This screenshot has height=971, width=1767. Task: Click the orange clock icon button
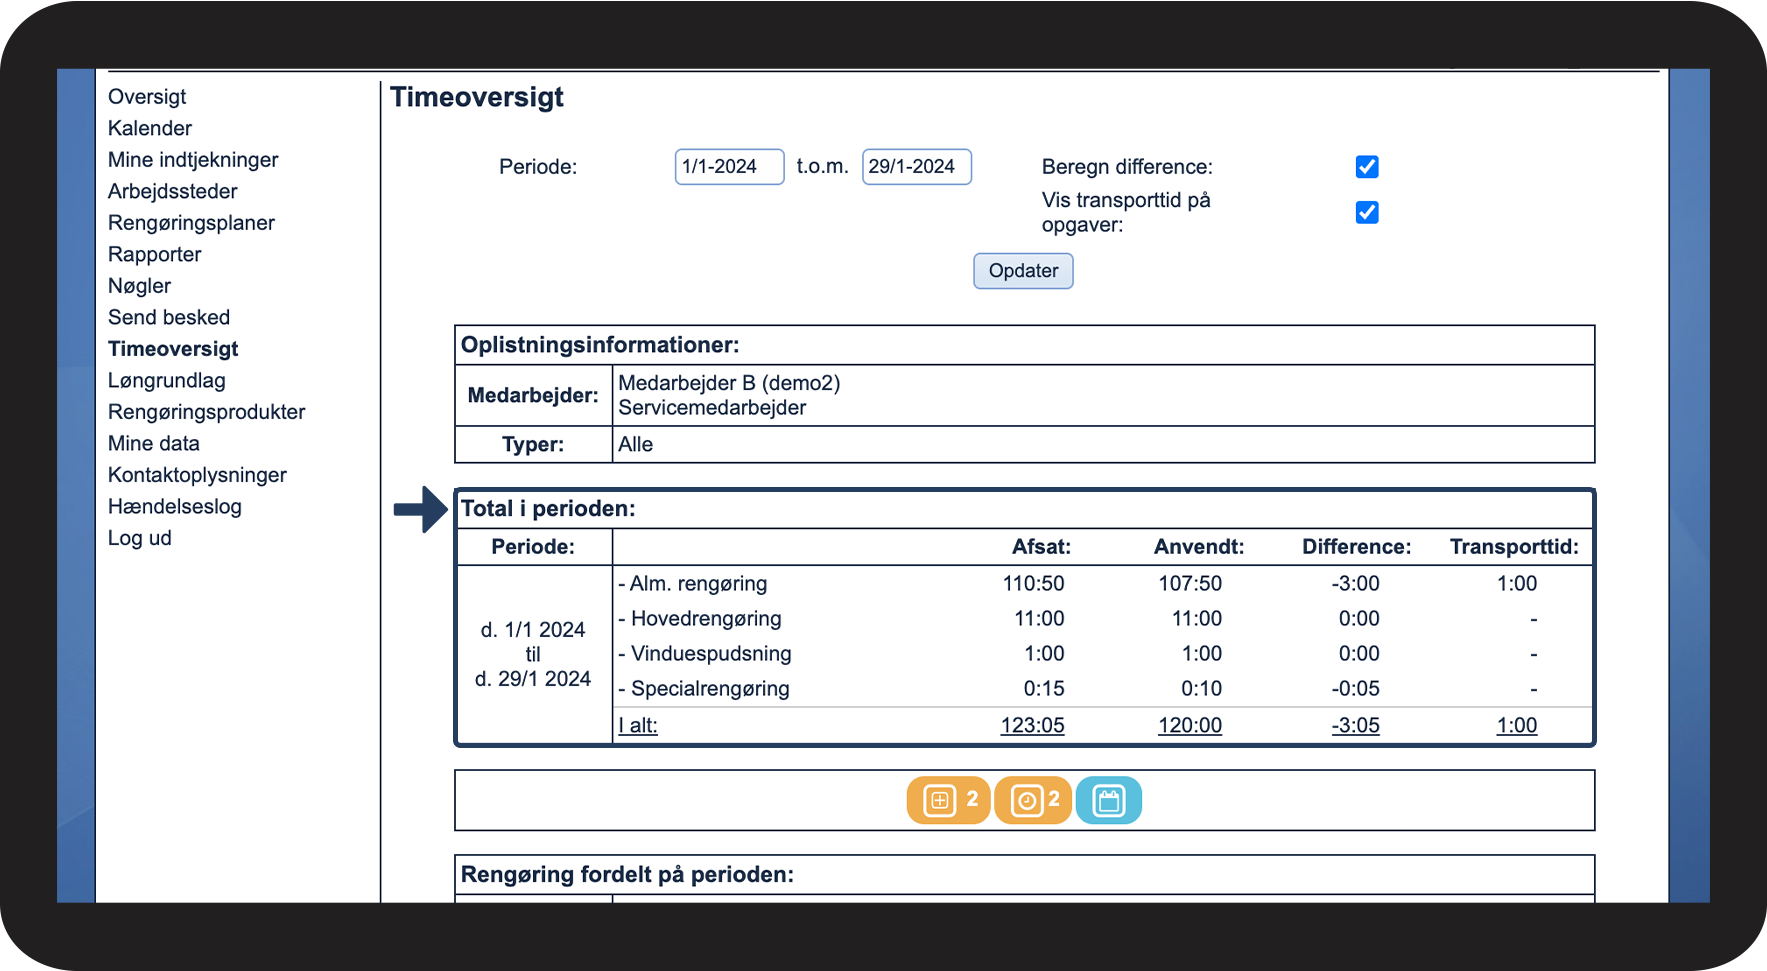1033,800
